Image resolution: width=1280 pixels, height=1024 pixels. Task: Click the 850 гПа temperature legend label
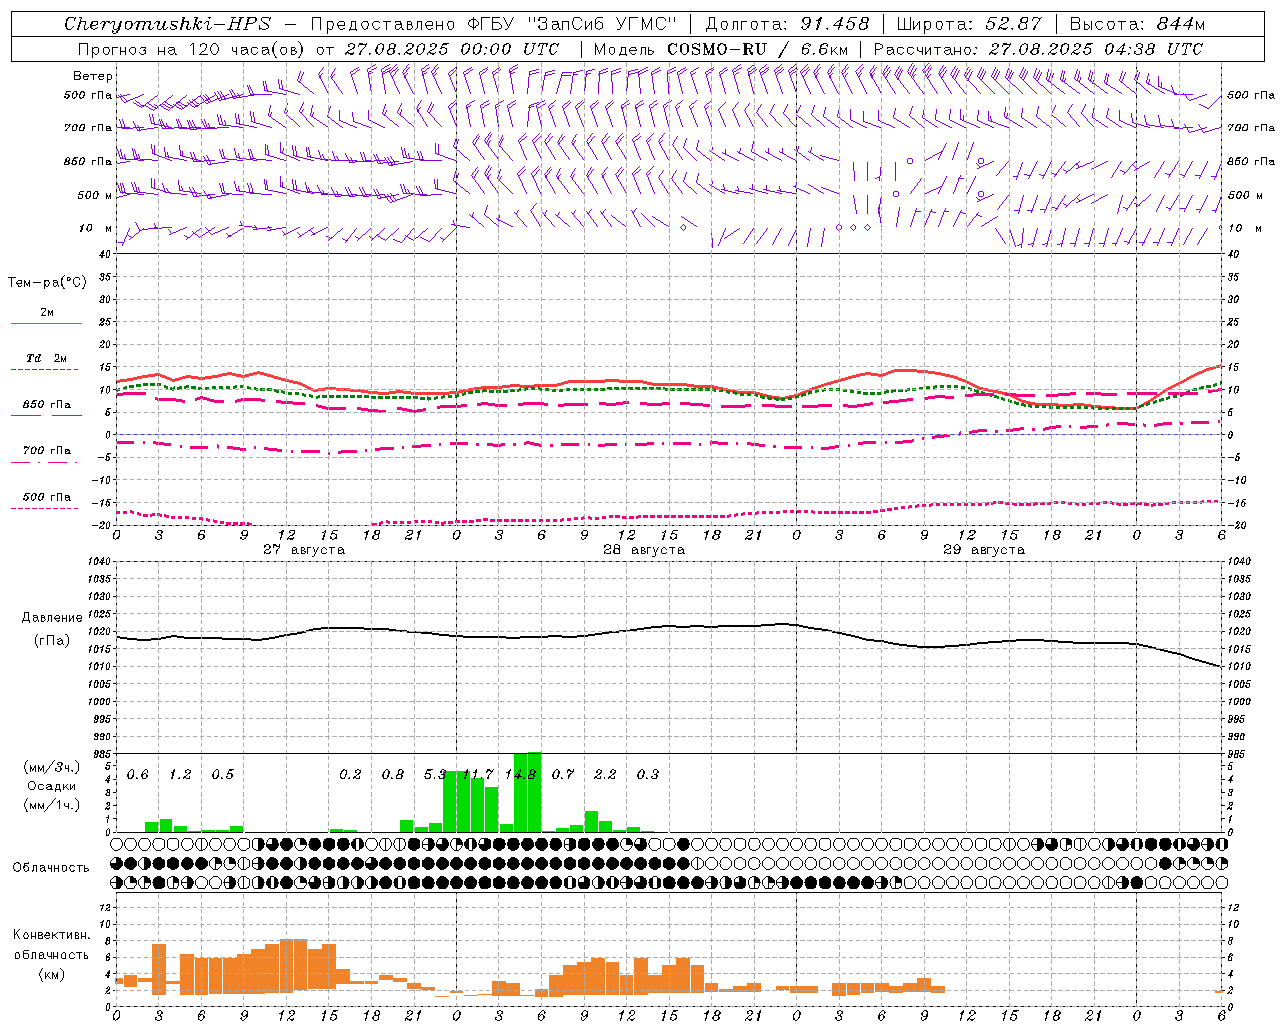[47, 405]
